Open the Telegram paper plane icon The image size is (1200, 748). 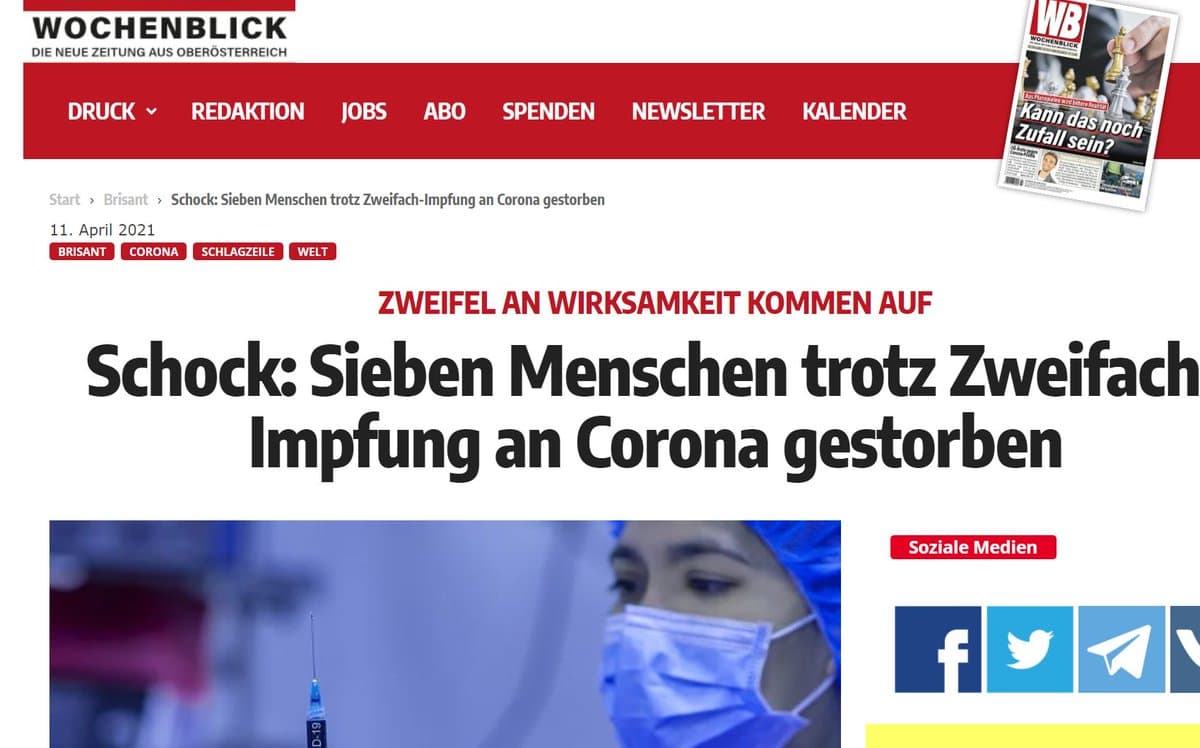(1121, 650)
